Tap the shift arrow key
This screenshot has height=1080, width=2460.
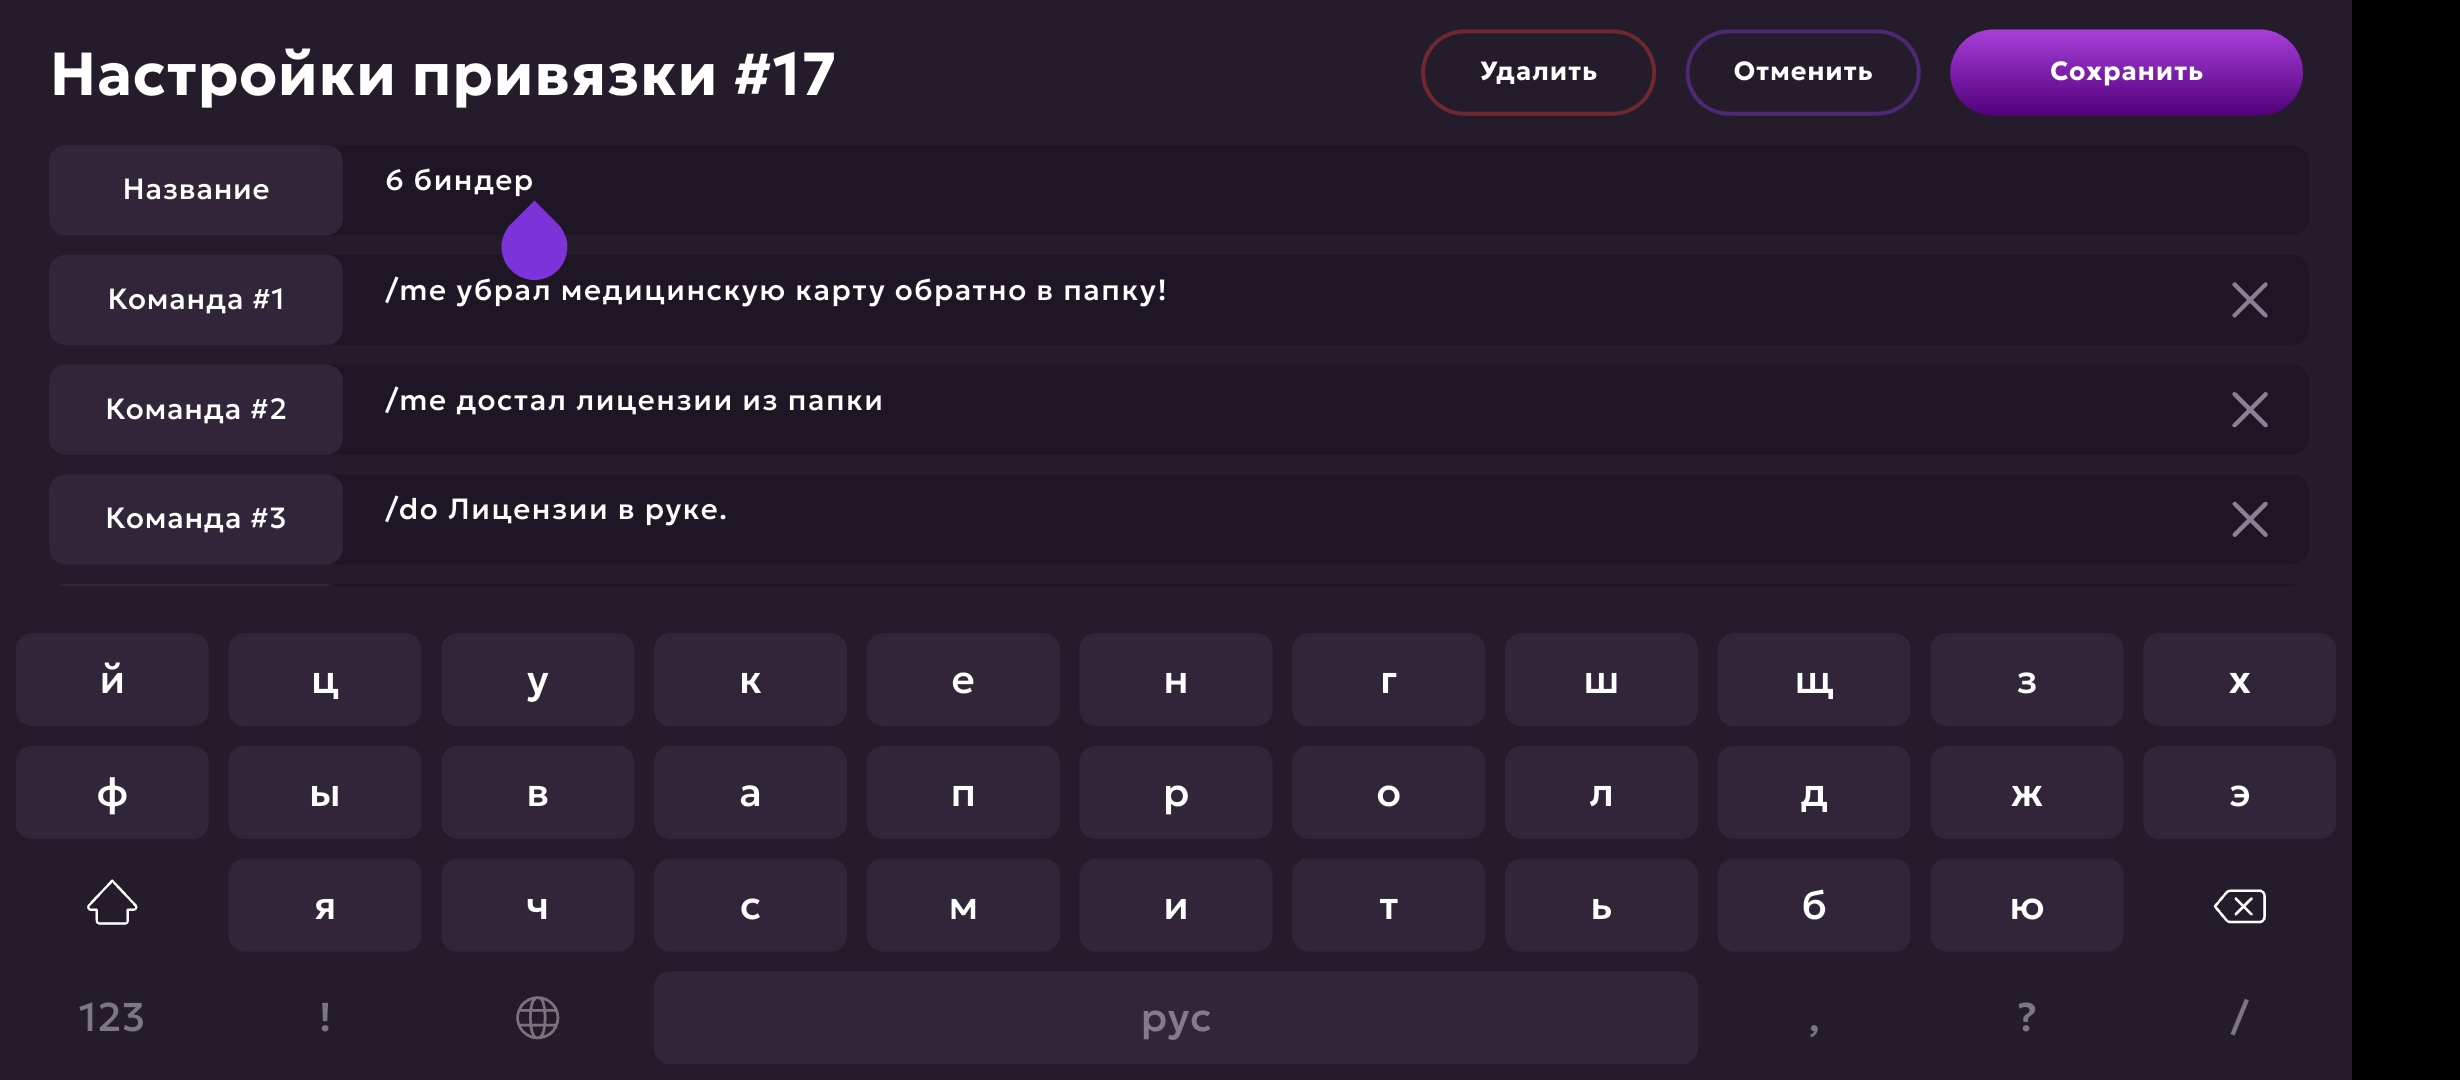[x=112, y=904]
